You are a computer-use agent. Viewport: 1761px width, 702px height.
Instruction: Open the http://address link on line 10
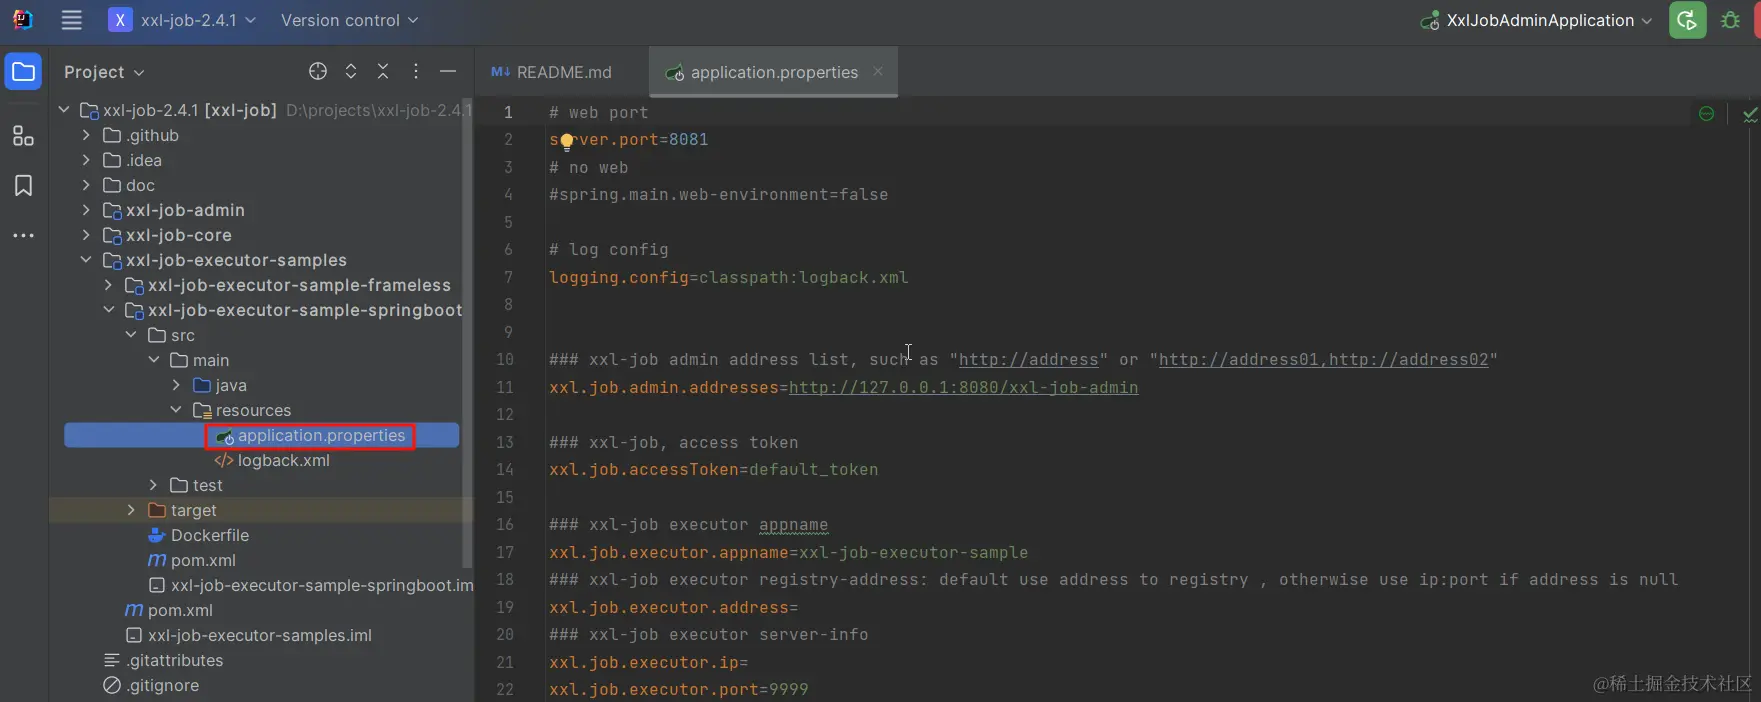(1028, 359)
